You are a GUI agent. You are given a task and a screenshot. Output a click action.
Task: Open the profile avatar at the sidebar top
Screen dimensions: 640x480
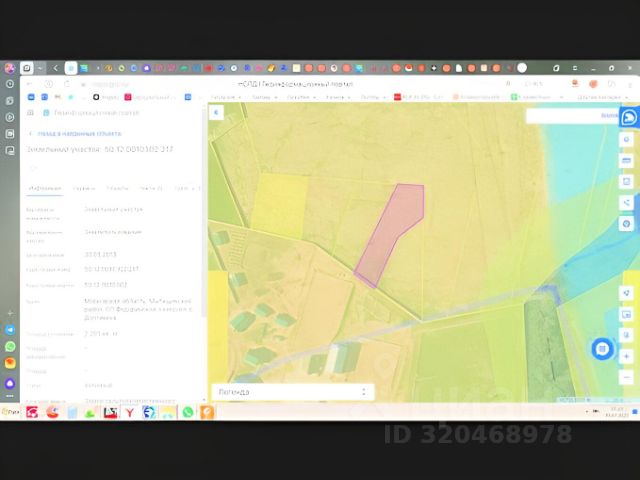10,68
